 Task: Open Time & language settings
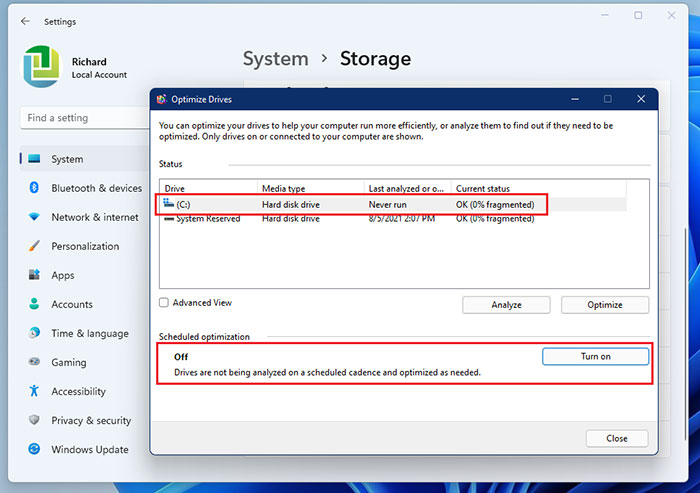click(89, 333)
